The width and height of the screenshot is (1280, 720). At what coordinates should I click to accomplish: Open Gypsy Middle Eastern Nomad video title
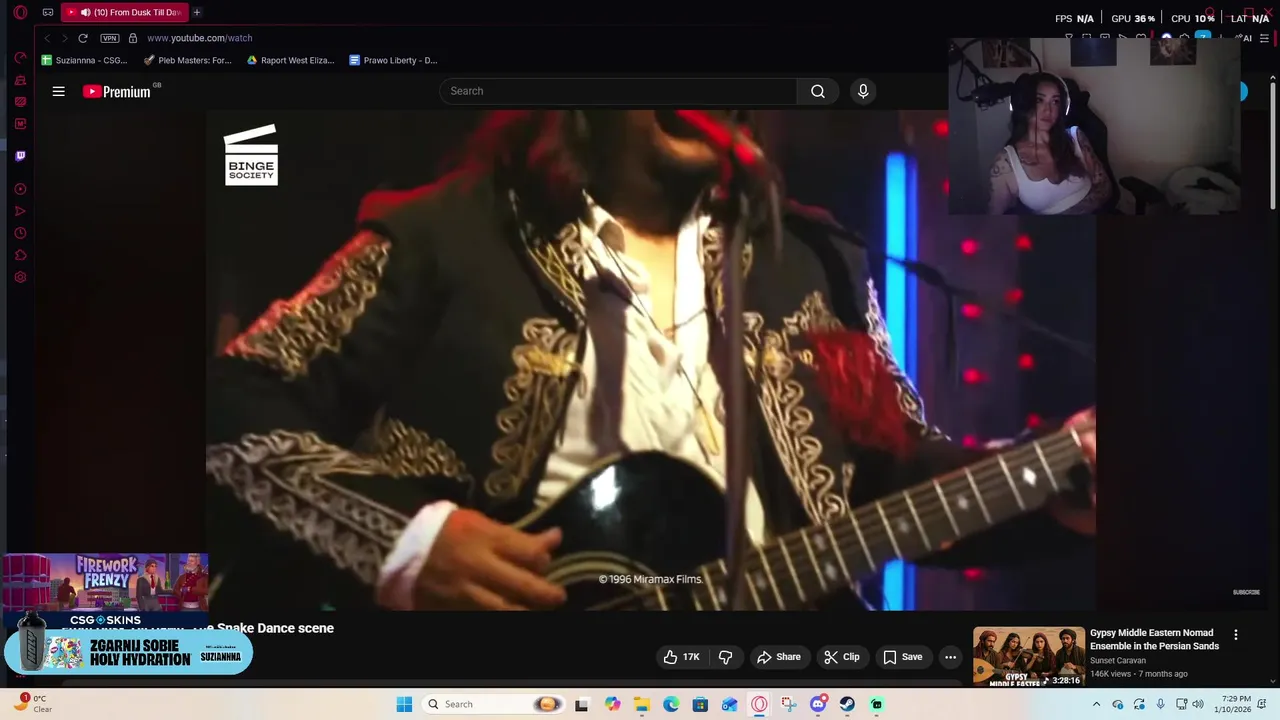point(1154,639)
